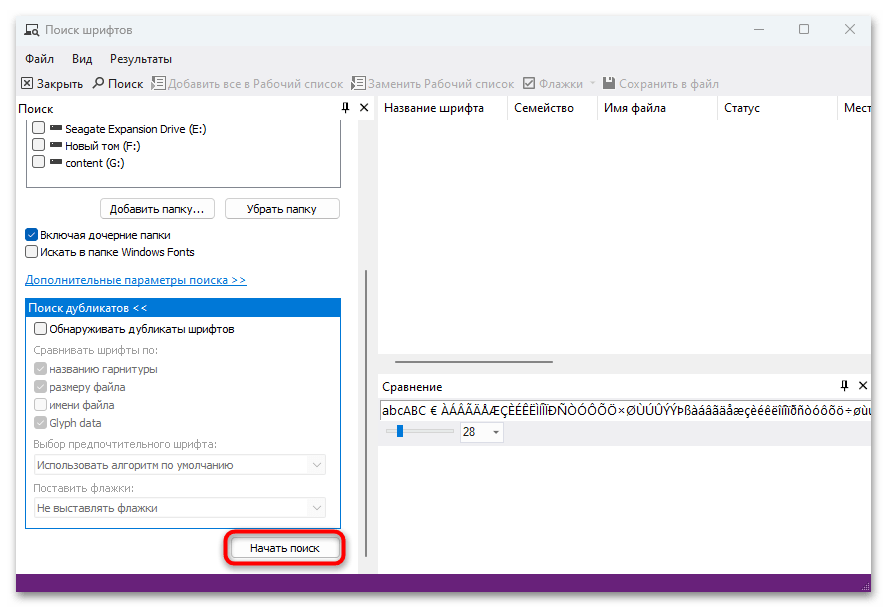The width and height of the screenshot is (887, 608).
Task: Click the 'Дополнительные параметры поиска' link
Action: [x=136, y=280]
